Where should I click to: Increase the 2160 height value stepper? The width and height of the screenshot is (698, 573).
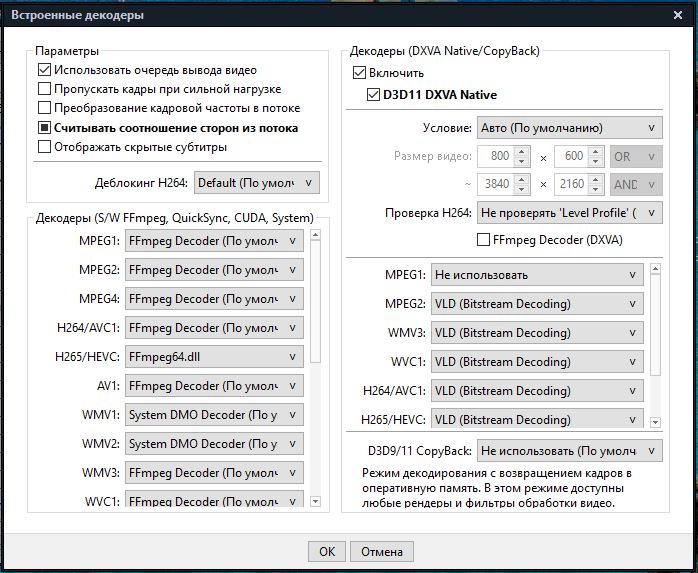coord(596,179)
